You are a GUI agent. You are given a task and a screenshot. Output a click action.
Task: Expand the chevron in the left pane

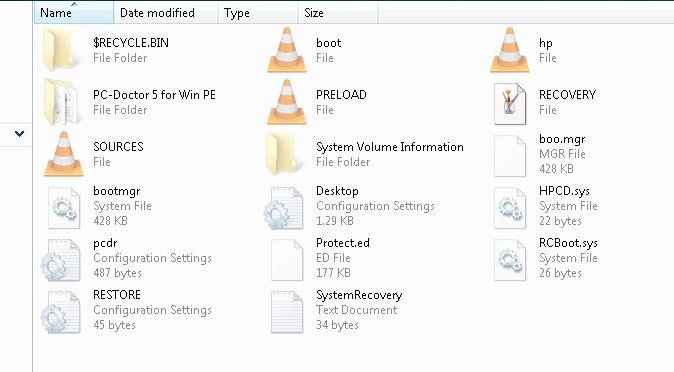19,134
